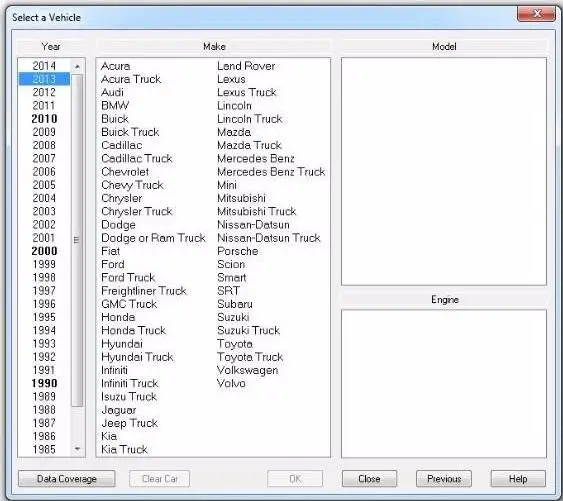This screenshot has height=501, width=563.
Task: Select year 2012
Action: click(44, 92)
